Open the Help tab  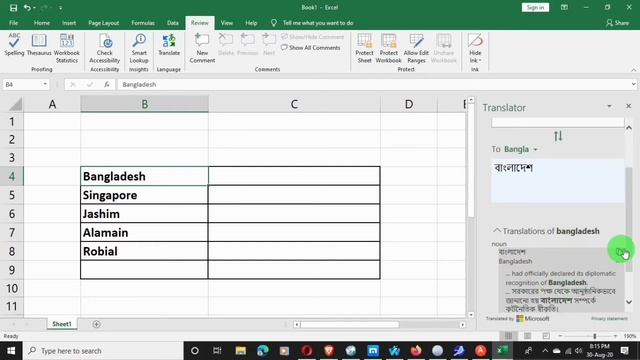click(x=251, y=23)
